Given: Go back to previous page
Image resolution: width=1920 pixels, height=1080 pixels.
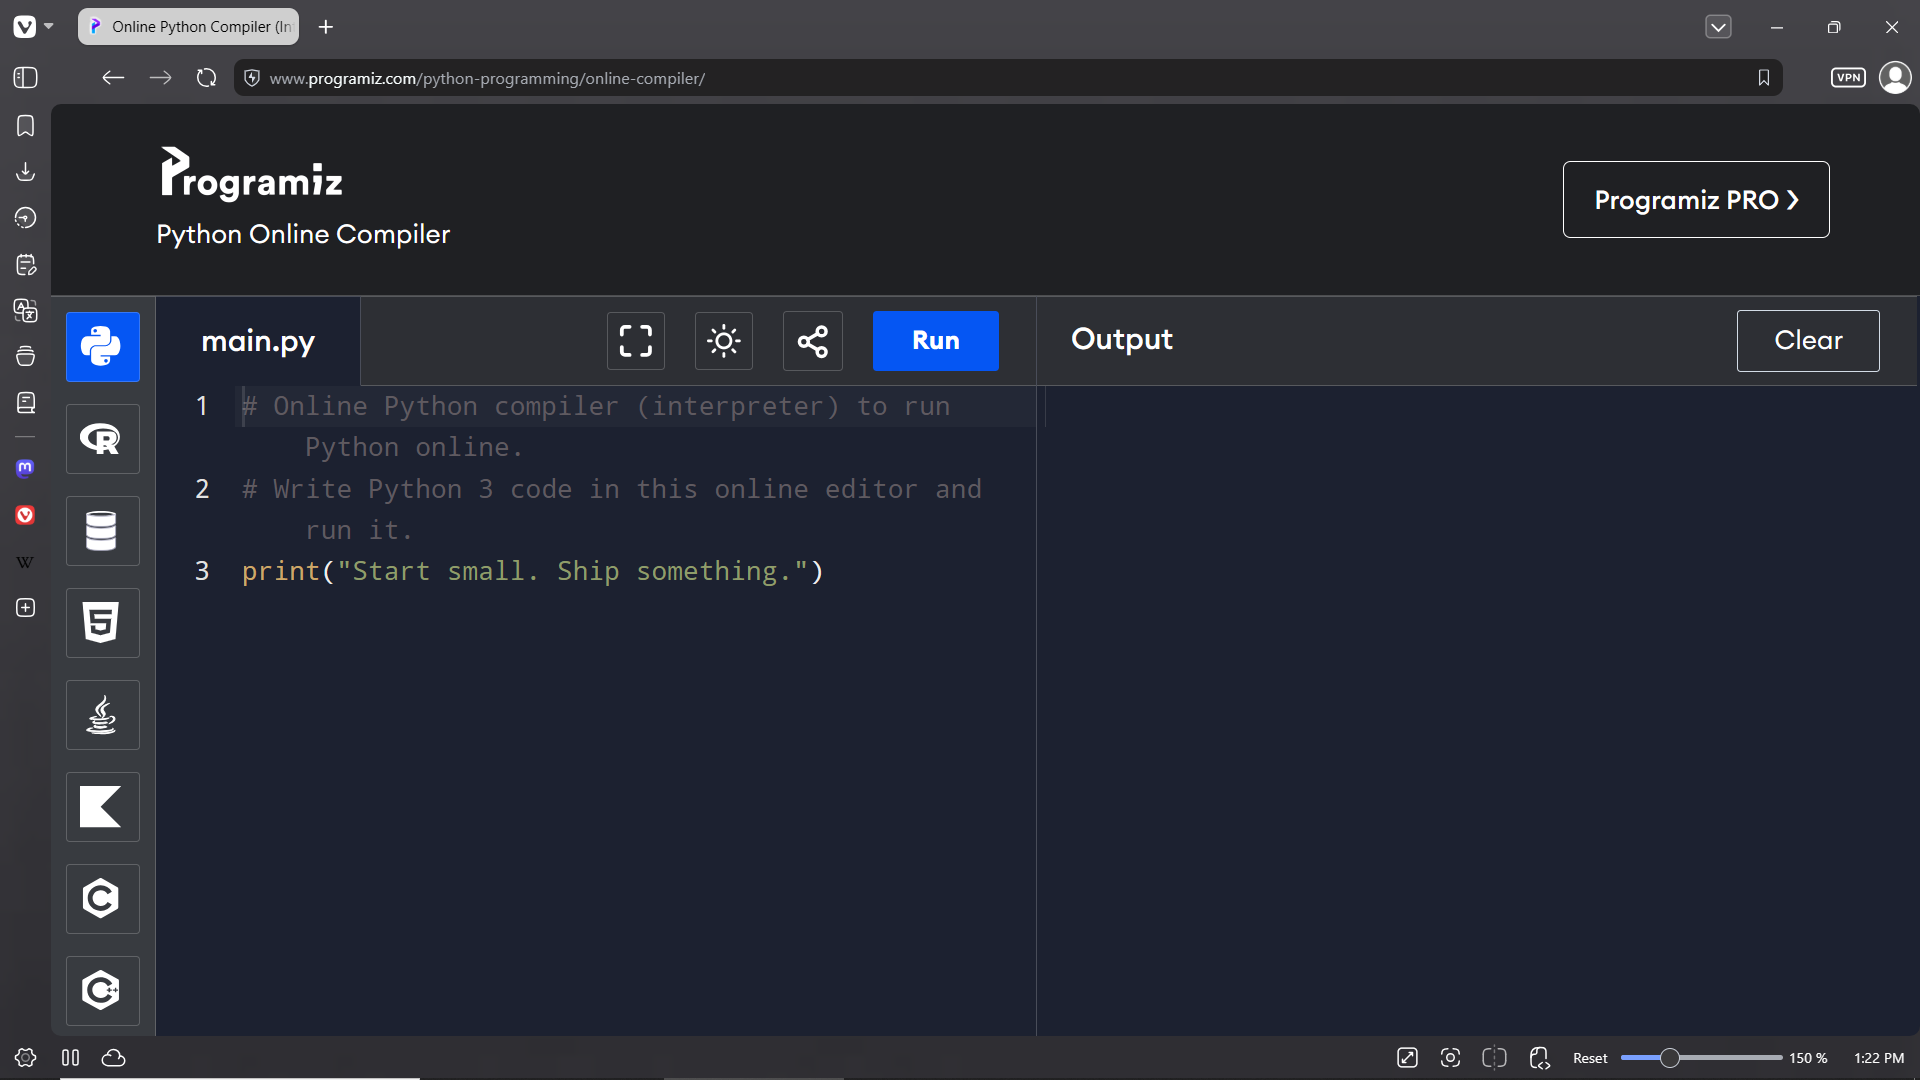Looking at the screenshot, I should tap(113, 78).
